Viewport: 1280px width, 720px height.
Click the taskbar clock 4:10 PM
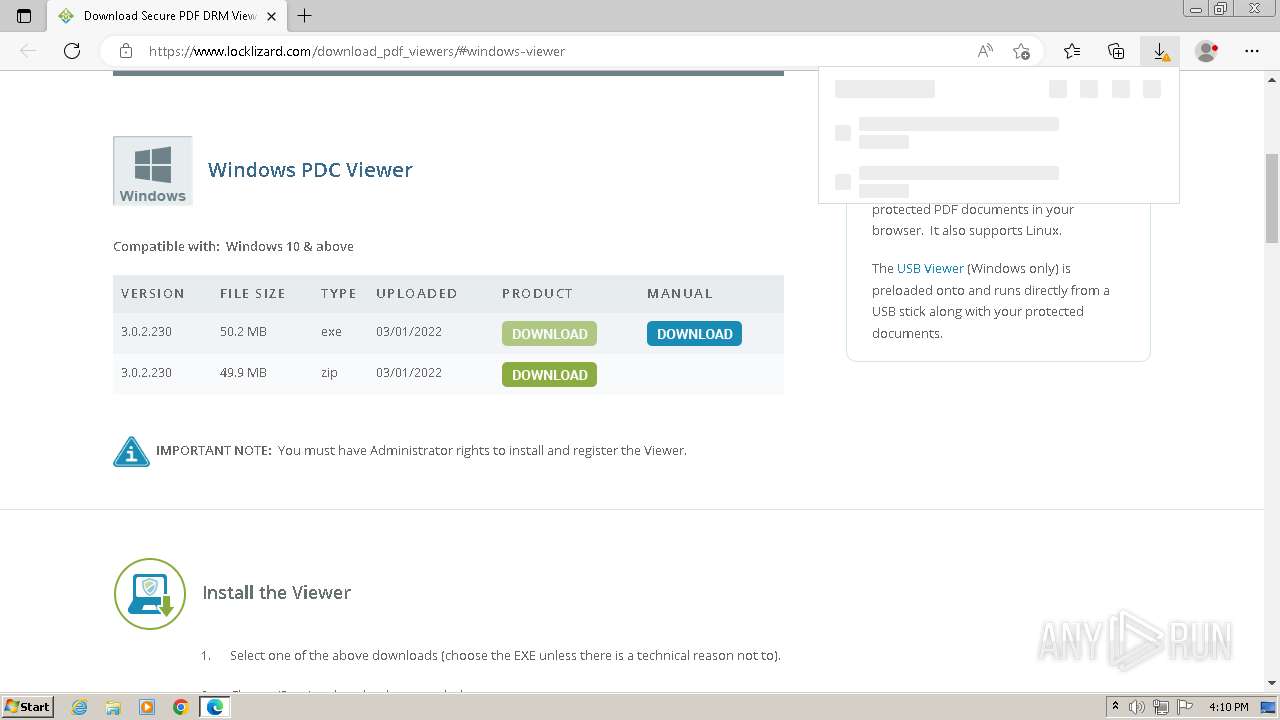coord(1228,707)
